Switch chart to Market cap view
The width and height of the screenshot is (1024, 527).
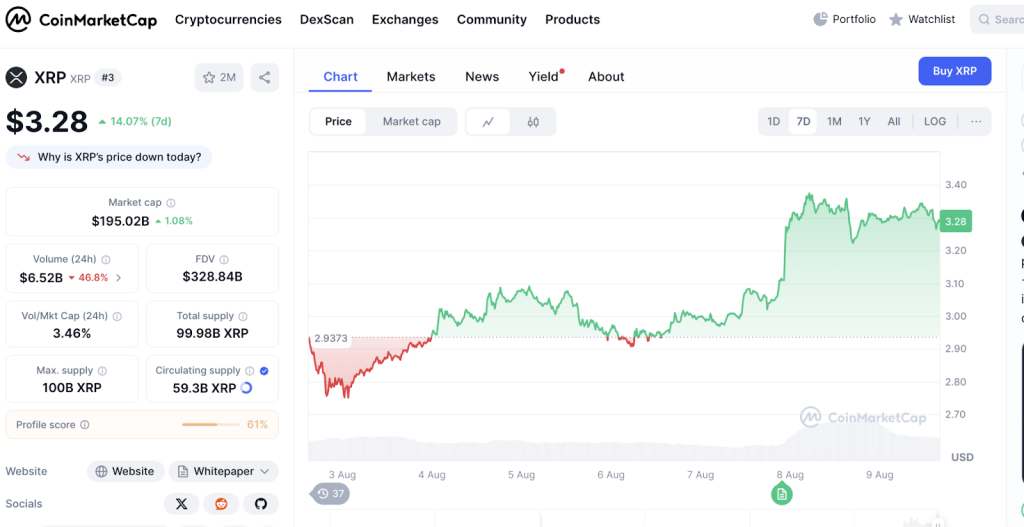(411, 122)
